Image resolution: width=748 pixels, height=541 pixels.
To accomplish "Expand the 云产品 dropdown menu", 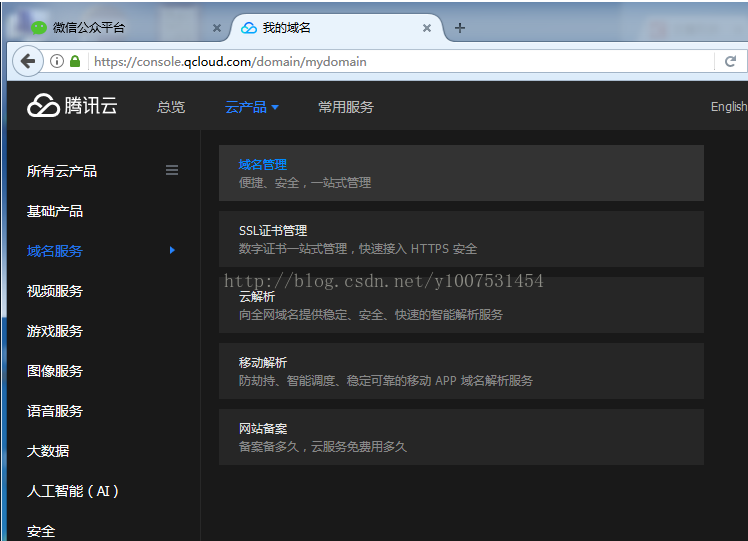I will click(x=251, y=107).
